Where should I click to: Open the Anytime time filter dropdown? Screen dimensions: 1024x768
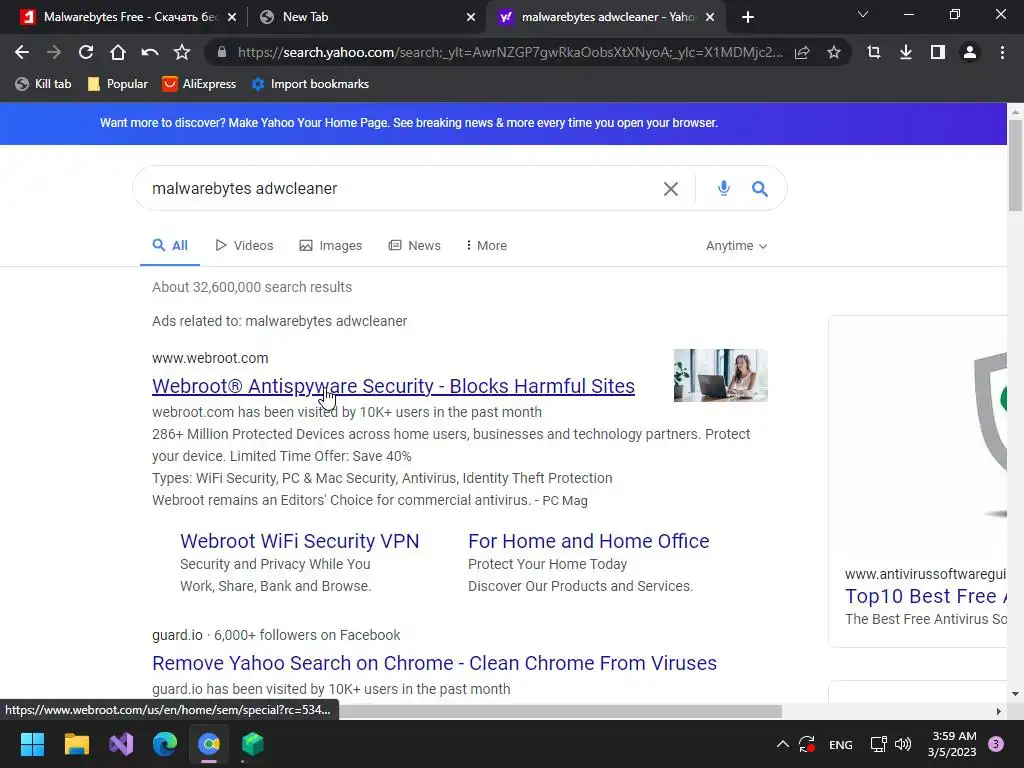pyautogui.click(x=736, y=246)
